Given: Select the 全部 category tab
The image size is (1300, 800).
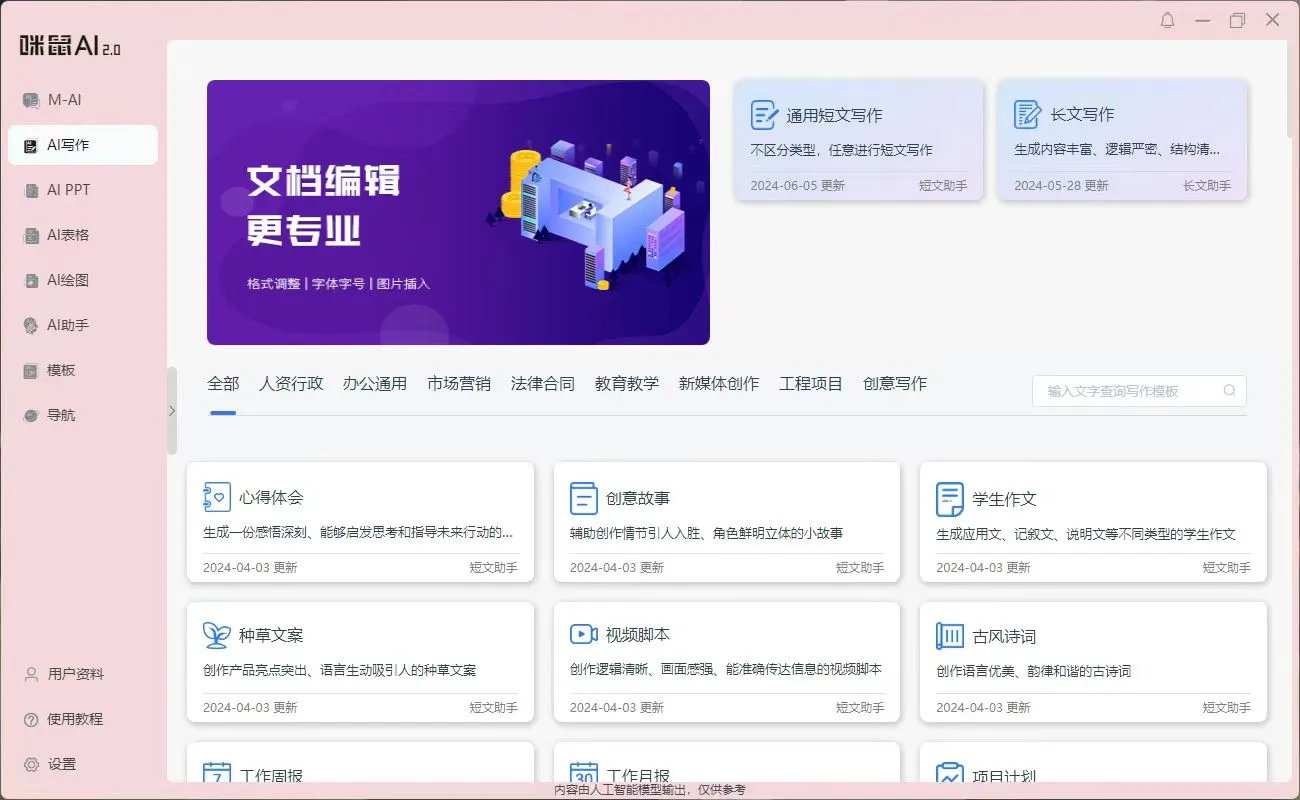Looking at the screenshot, I should (x=223, y=384).
